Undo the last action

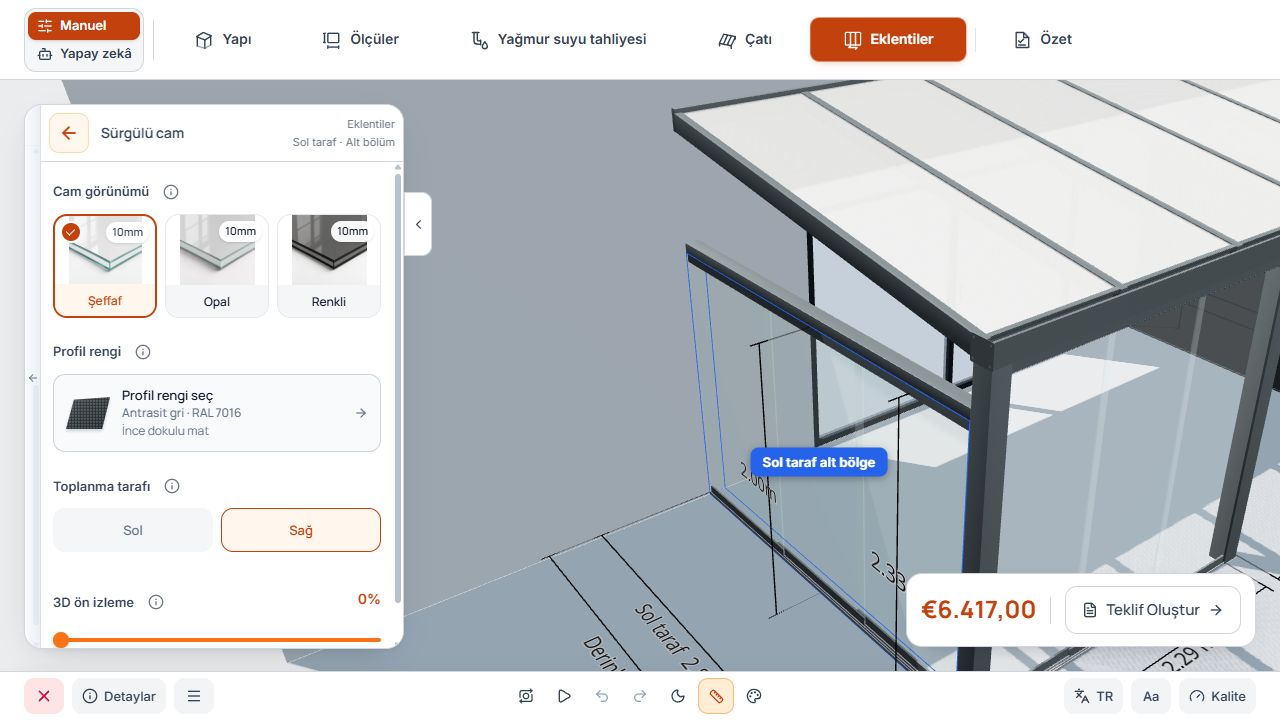(x=602, y=696)
